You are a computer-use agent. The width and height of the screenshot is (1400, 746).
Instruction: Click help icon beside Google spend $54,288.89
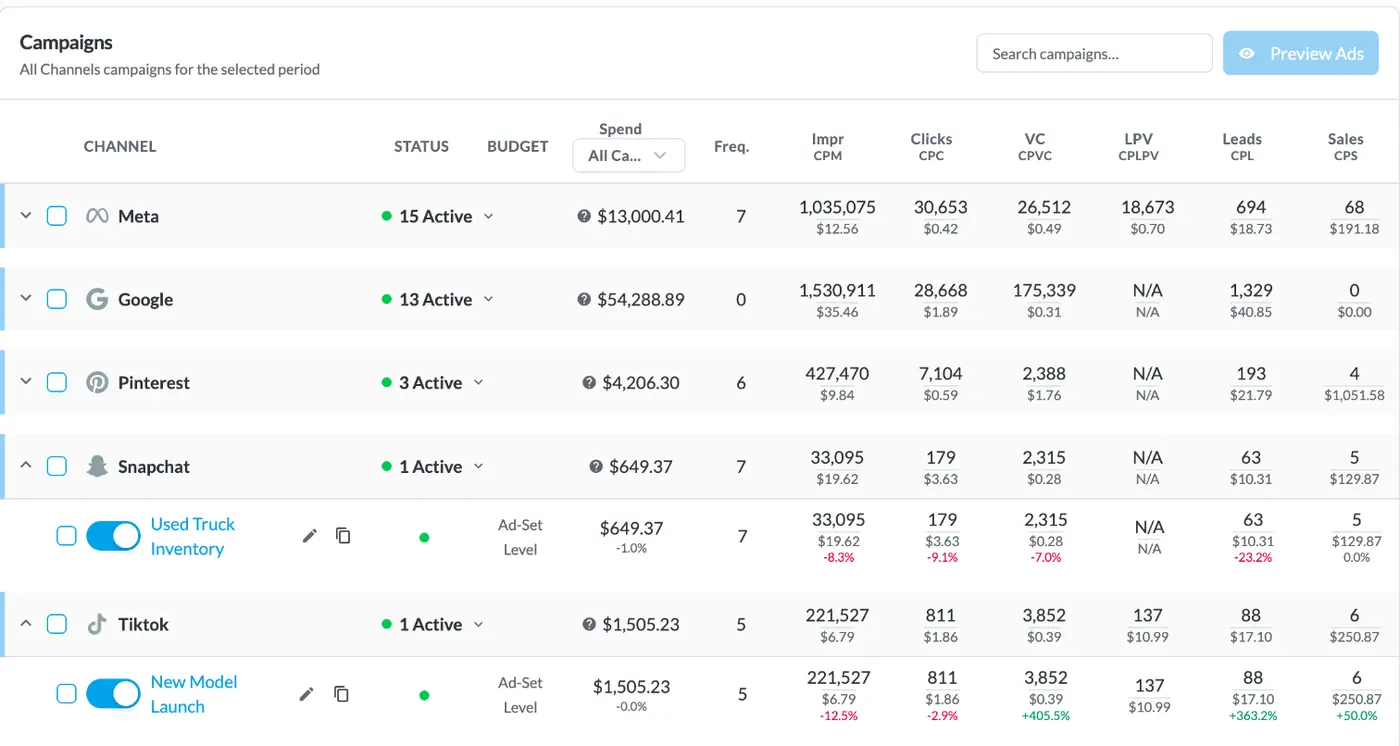coord(584,299)
